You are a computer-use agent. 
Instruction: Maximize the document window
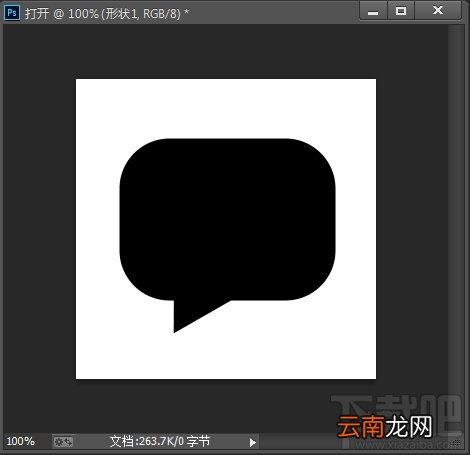401,11
